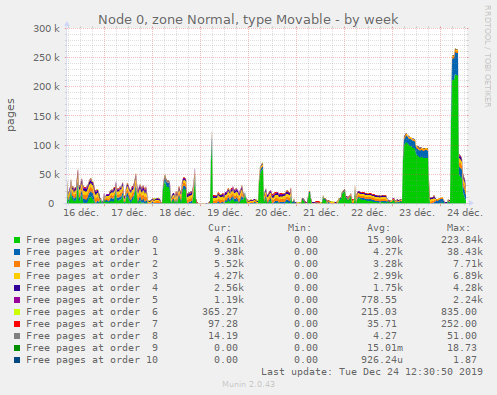This screenshot has height=395, width=497.
Task: Click order 0 max value 223.84k
Action: click(x=462, y=240)
